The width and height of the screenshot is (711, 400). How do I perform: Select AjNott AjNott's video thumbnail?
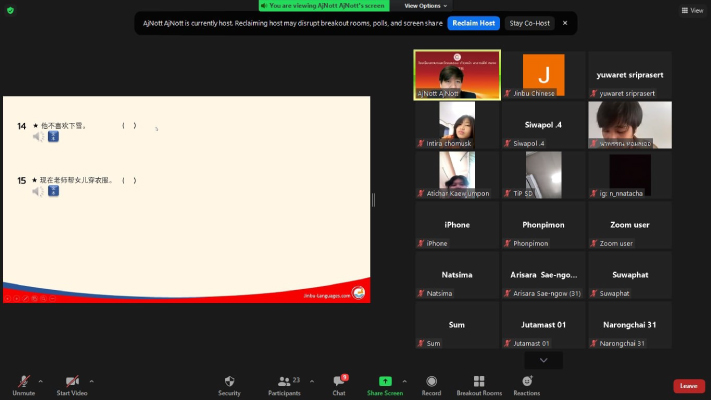coord(457,75)
